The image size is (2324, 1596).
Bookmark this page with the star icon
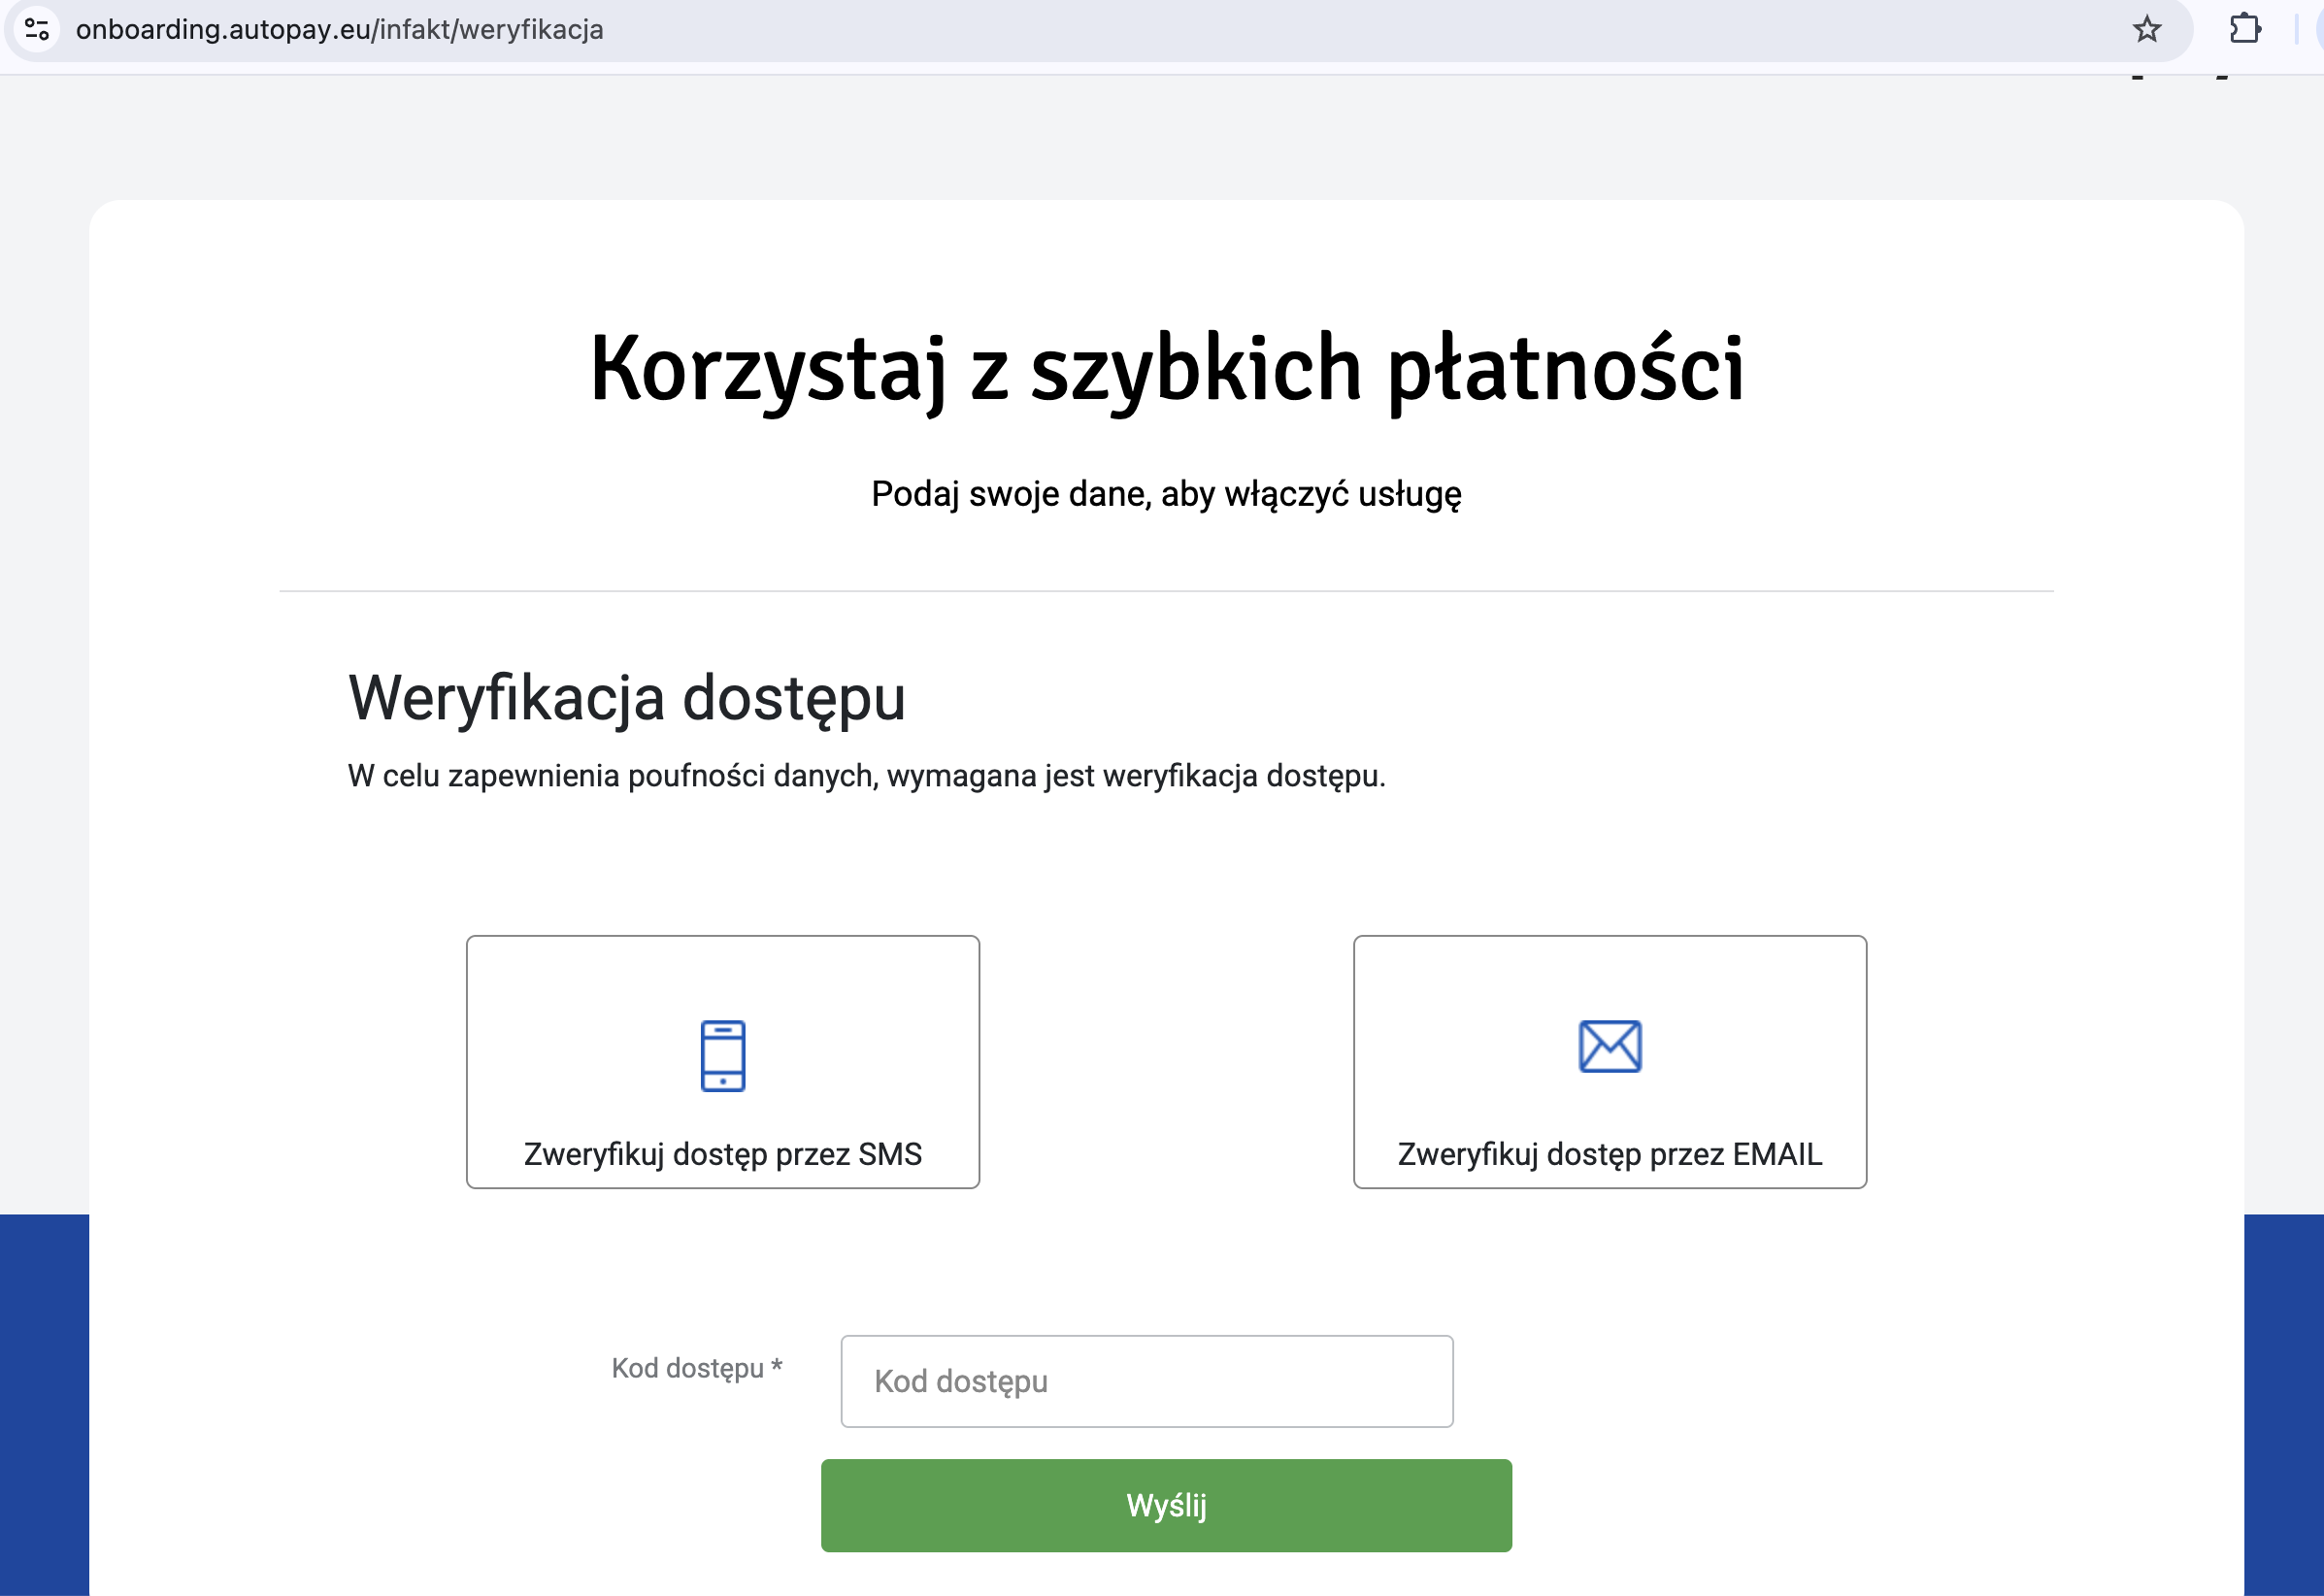pyautogui.click(x=2146, y=29)
